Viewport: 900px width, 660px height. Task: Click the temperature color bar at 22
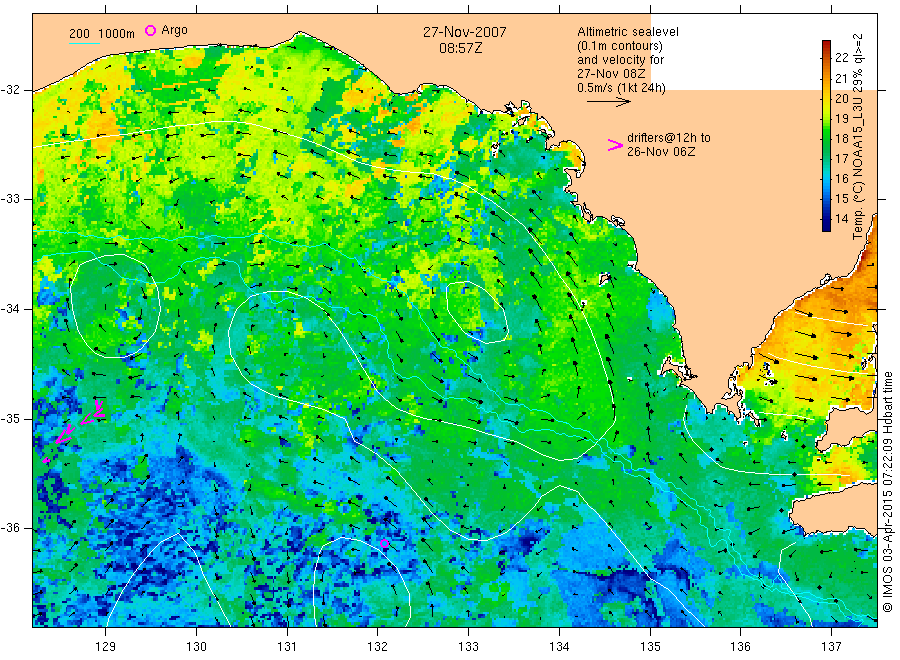coord(827,57)
